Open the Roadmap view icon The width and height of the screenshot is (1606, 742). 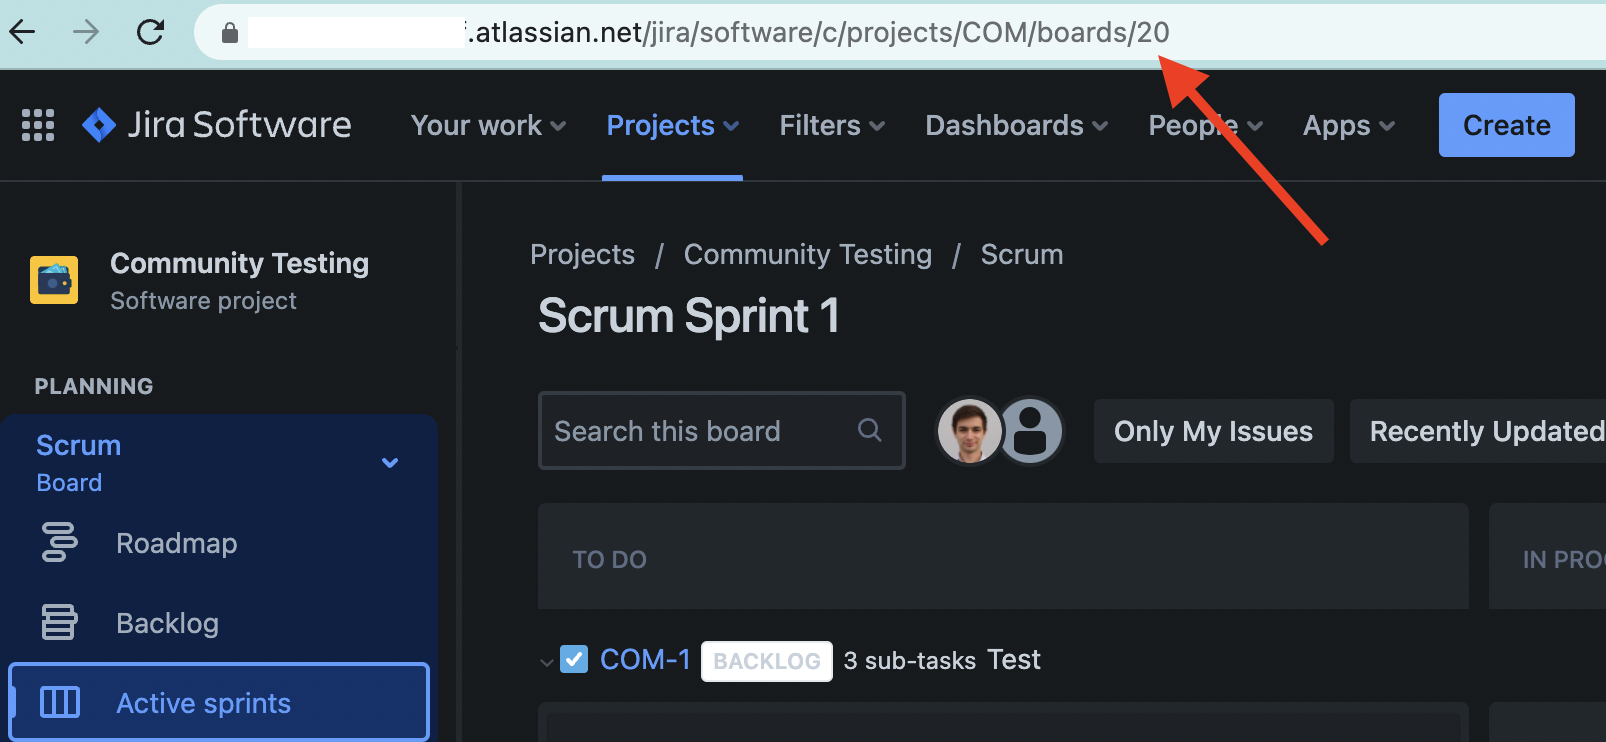[x=58, y=542]
